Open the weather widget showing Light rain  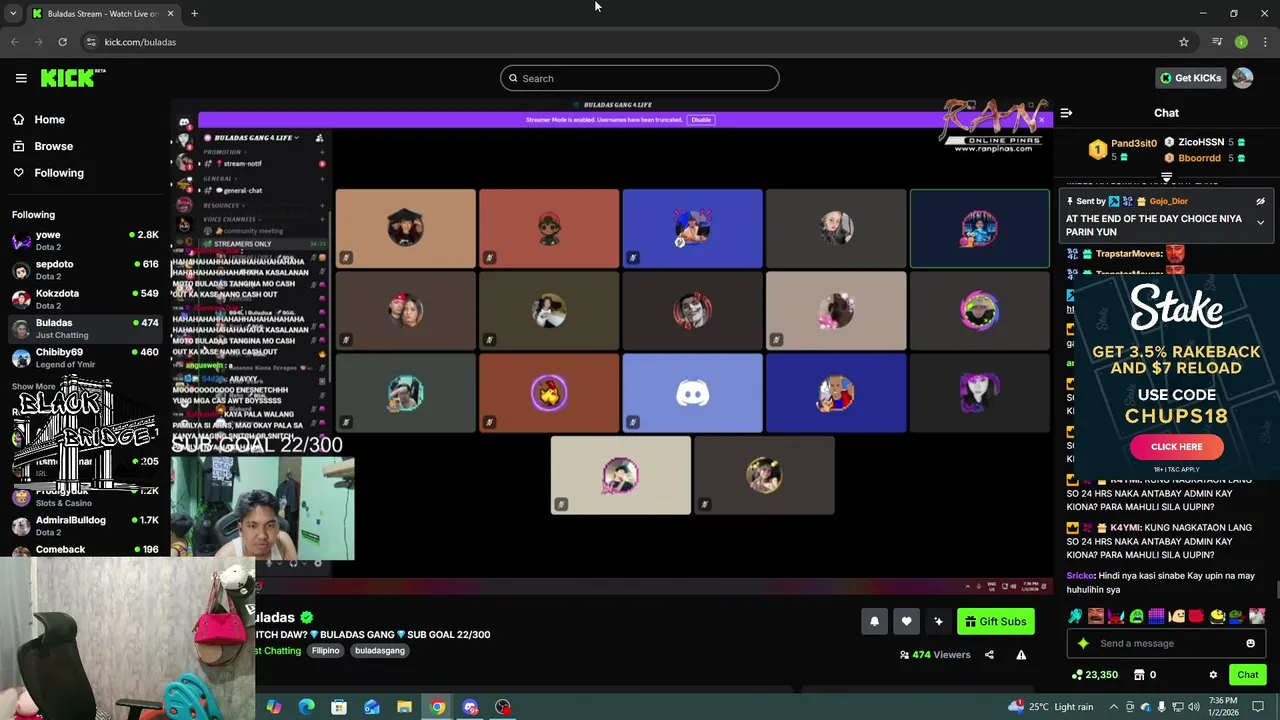point(1051,707)
